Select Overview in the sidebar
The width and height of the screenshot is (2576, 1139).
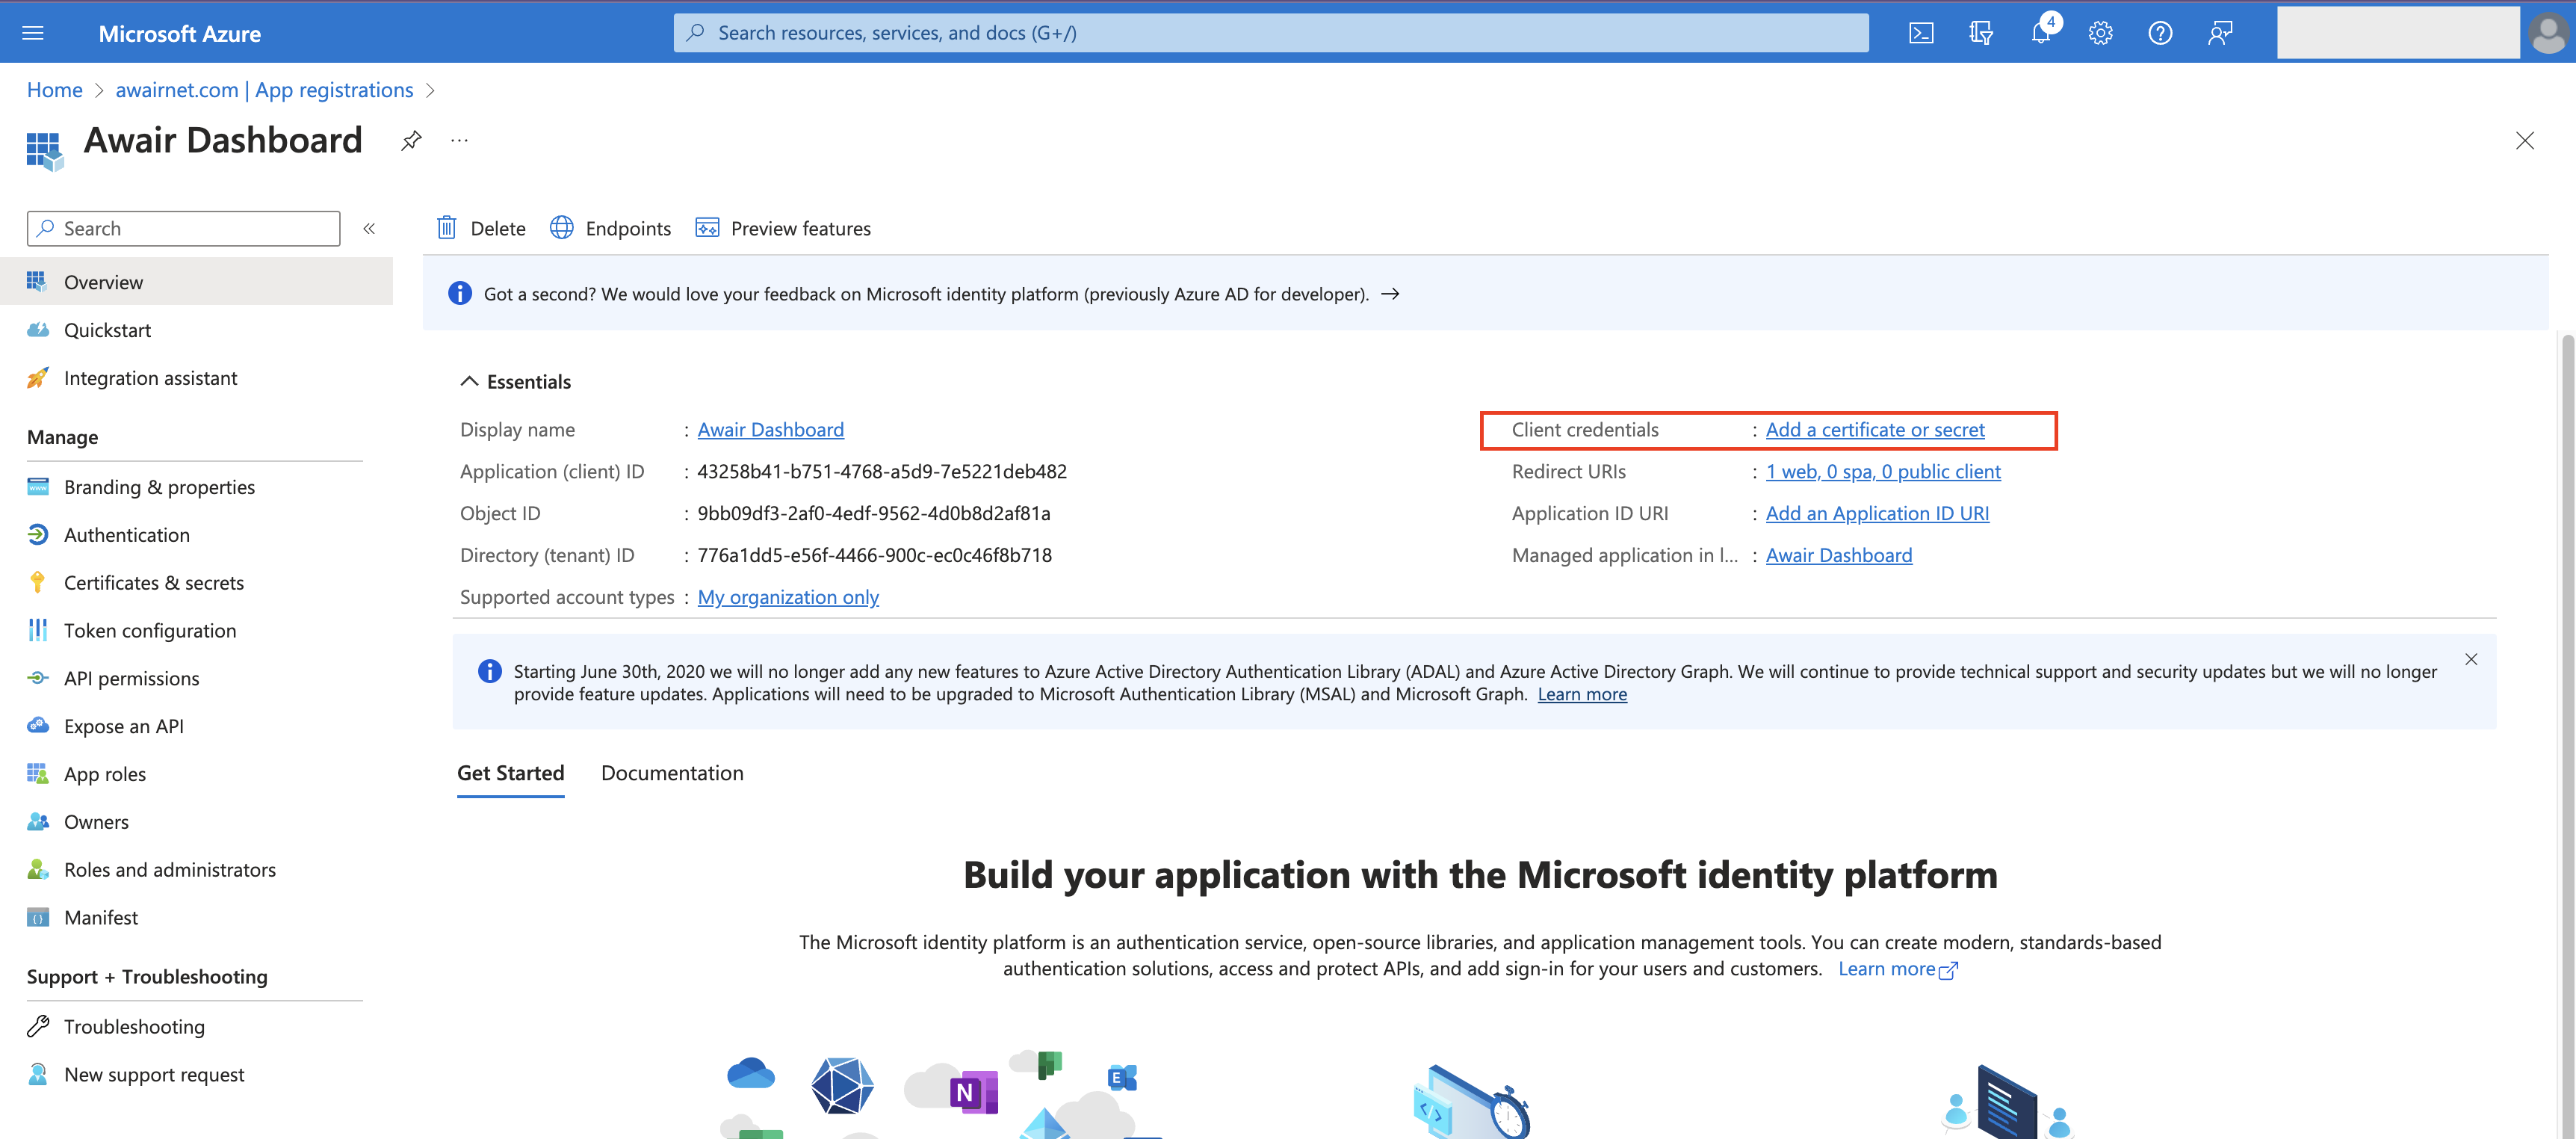click(x=196, y=282)
